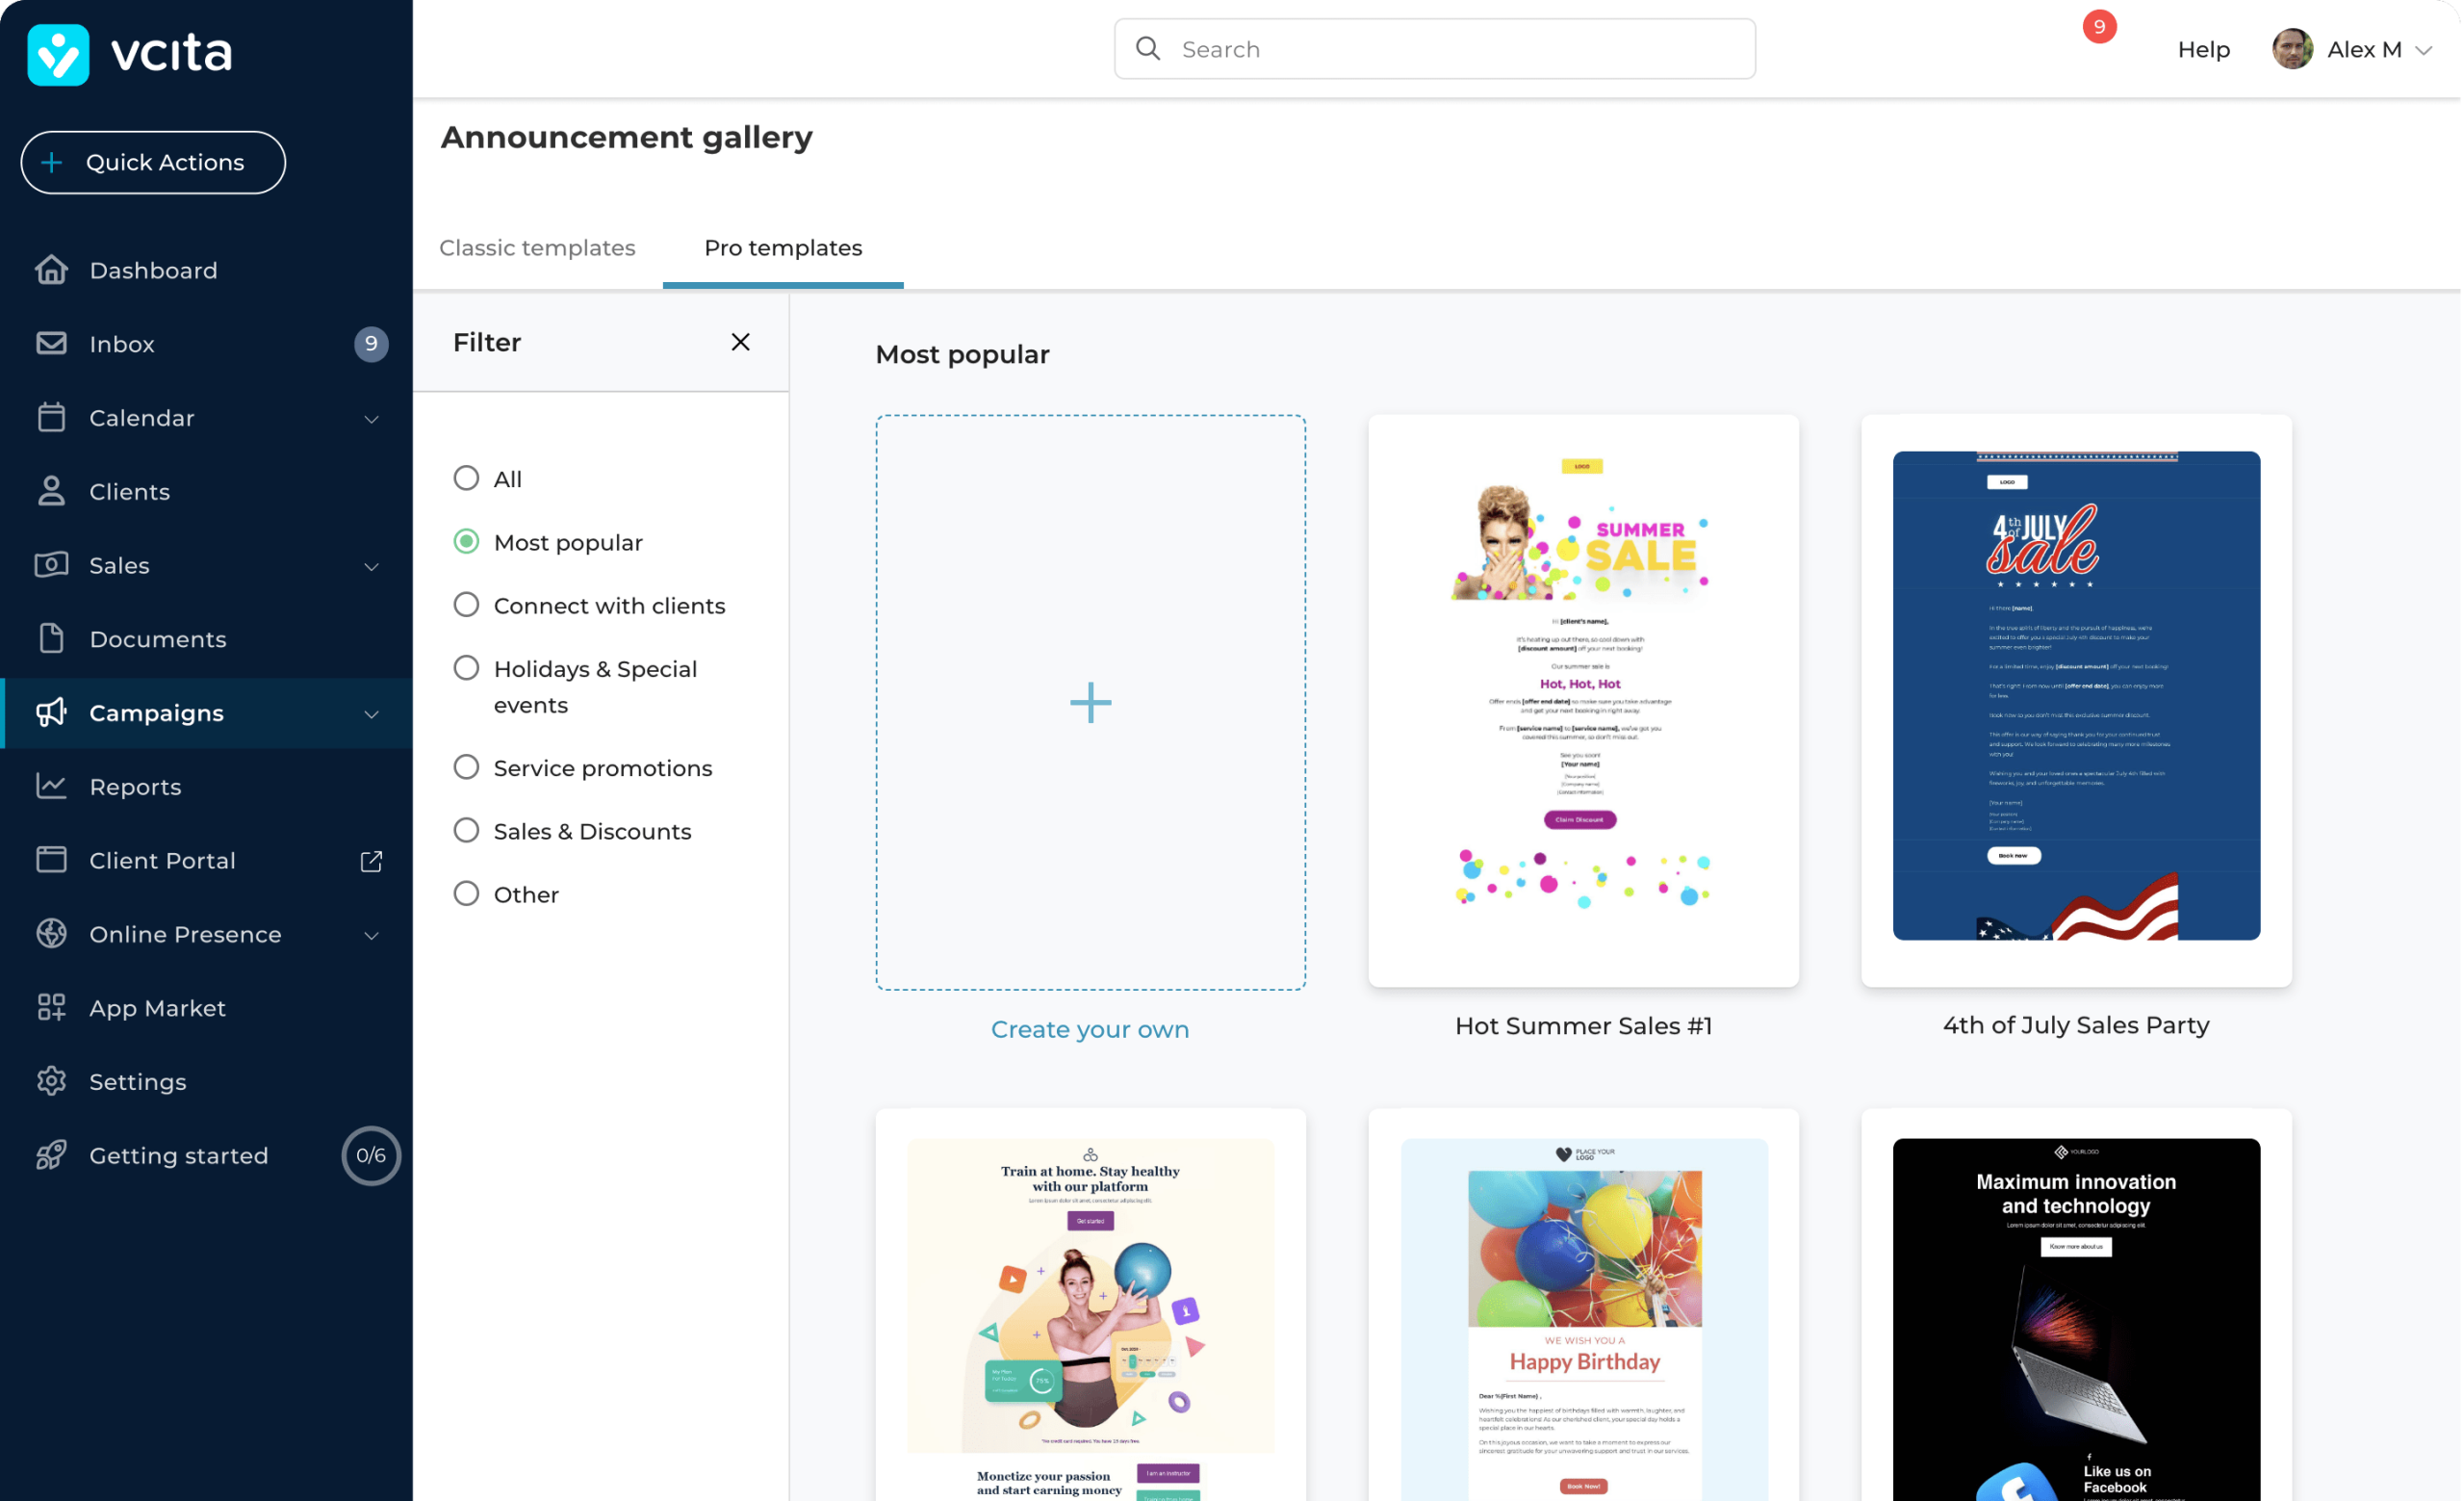The width and height of the screenshot is (2464, 1501).
Task: Open Inbox via envelope icon
Action: point(51,344)
